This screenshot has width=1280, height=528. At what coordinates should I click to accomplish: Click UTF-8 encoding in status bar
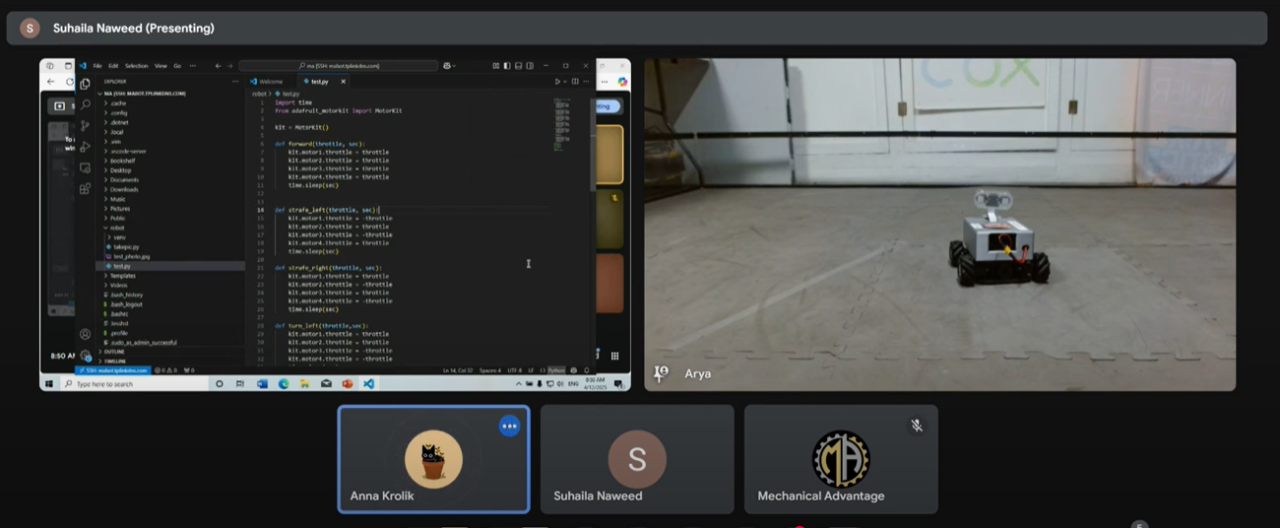point(514,370)
